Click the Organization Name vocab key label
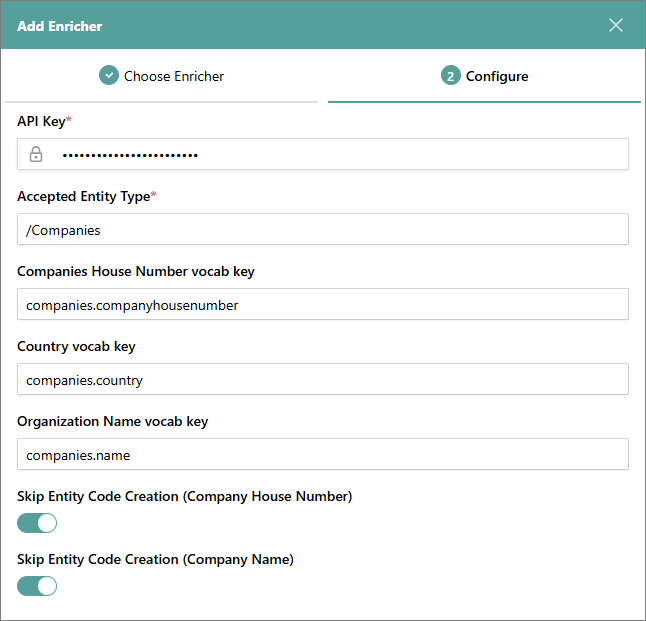646x621 pixels. coord(112,421)
